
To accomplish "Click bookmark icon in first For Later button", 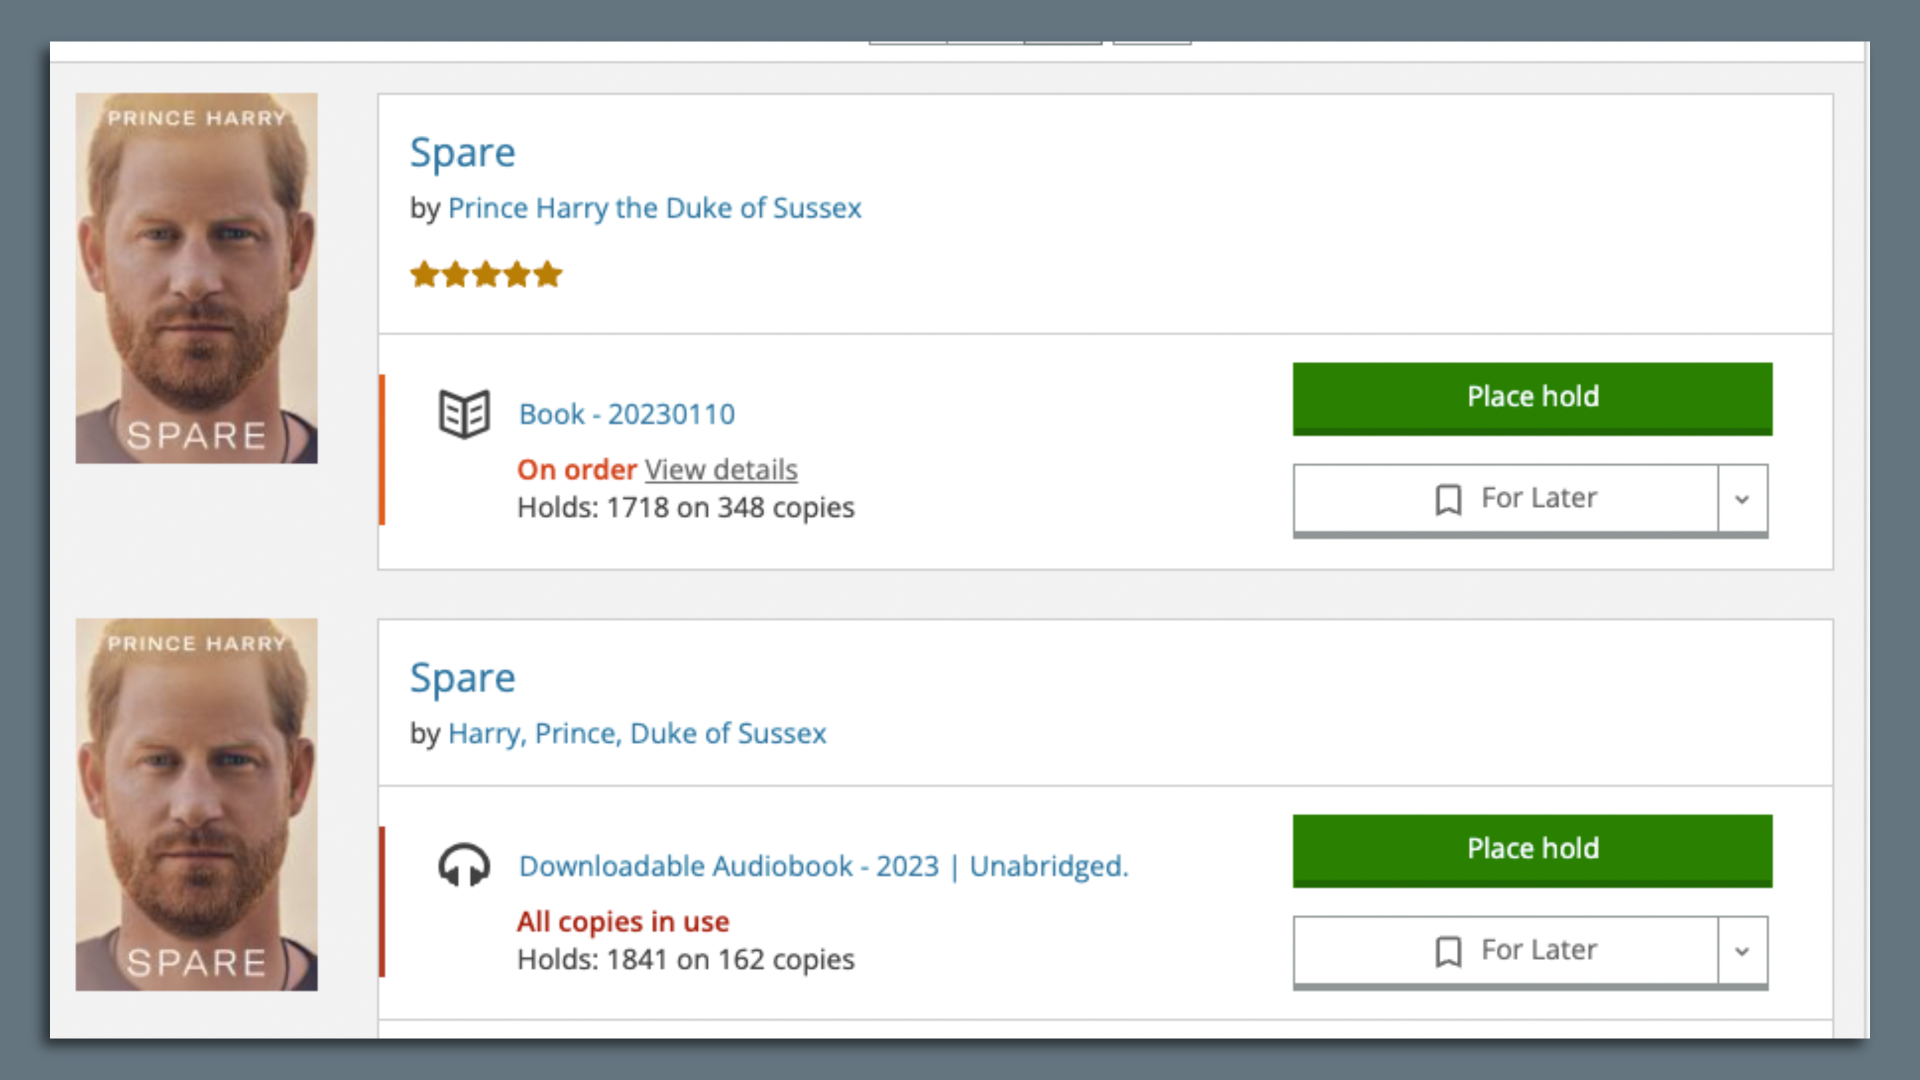I will (1448, 498).
